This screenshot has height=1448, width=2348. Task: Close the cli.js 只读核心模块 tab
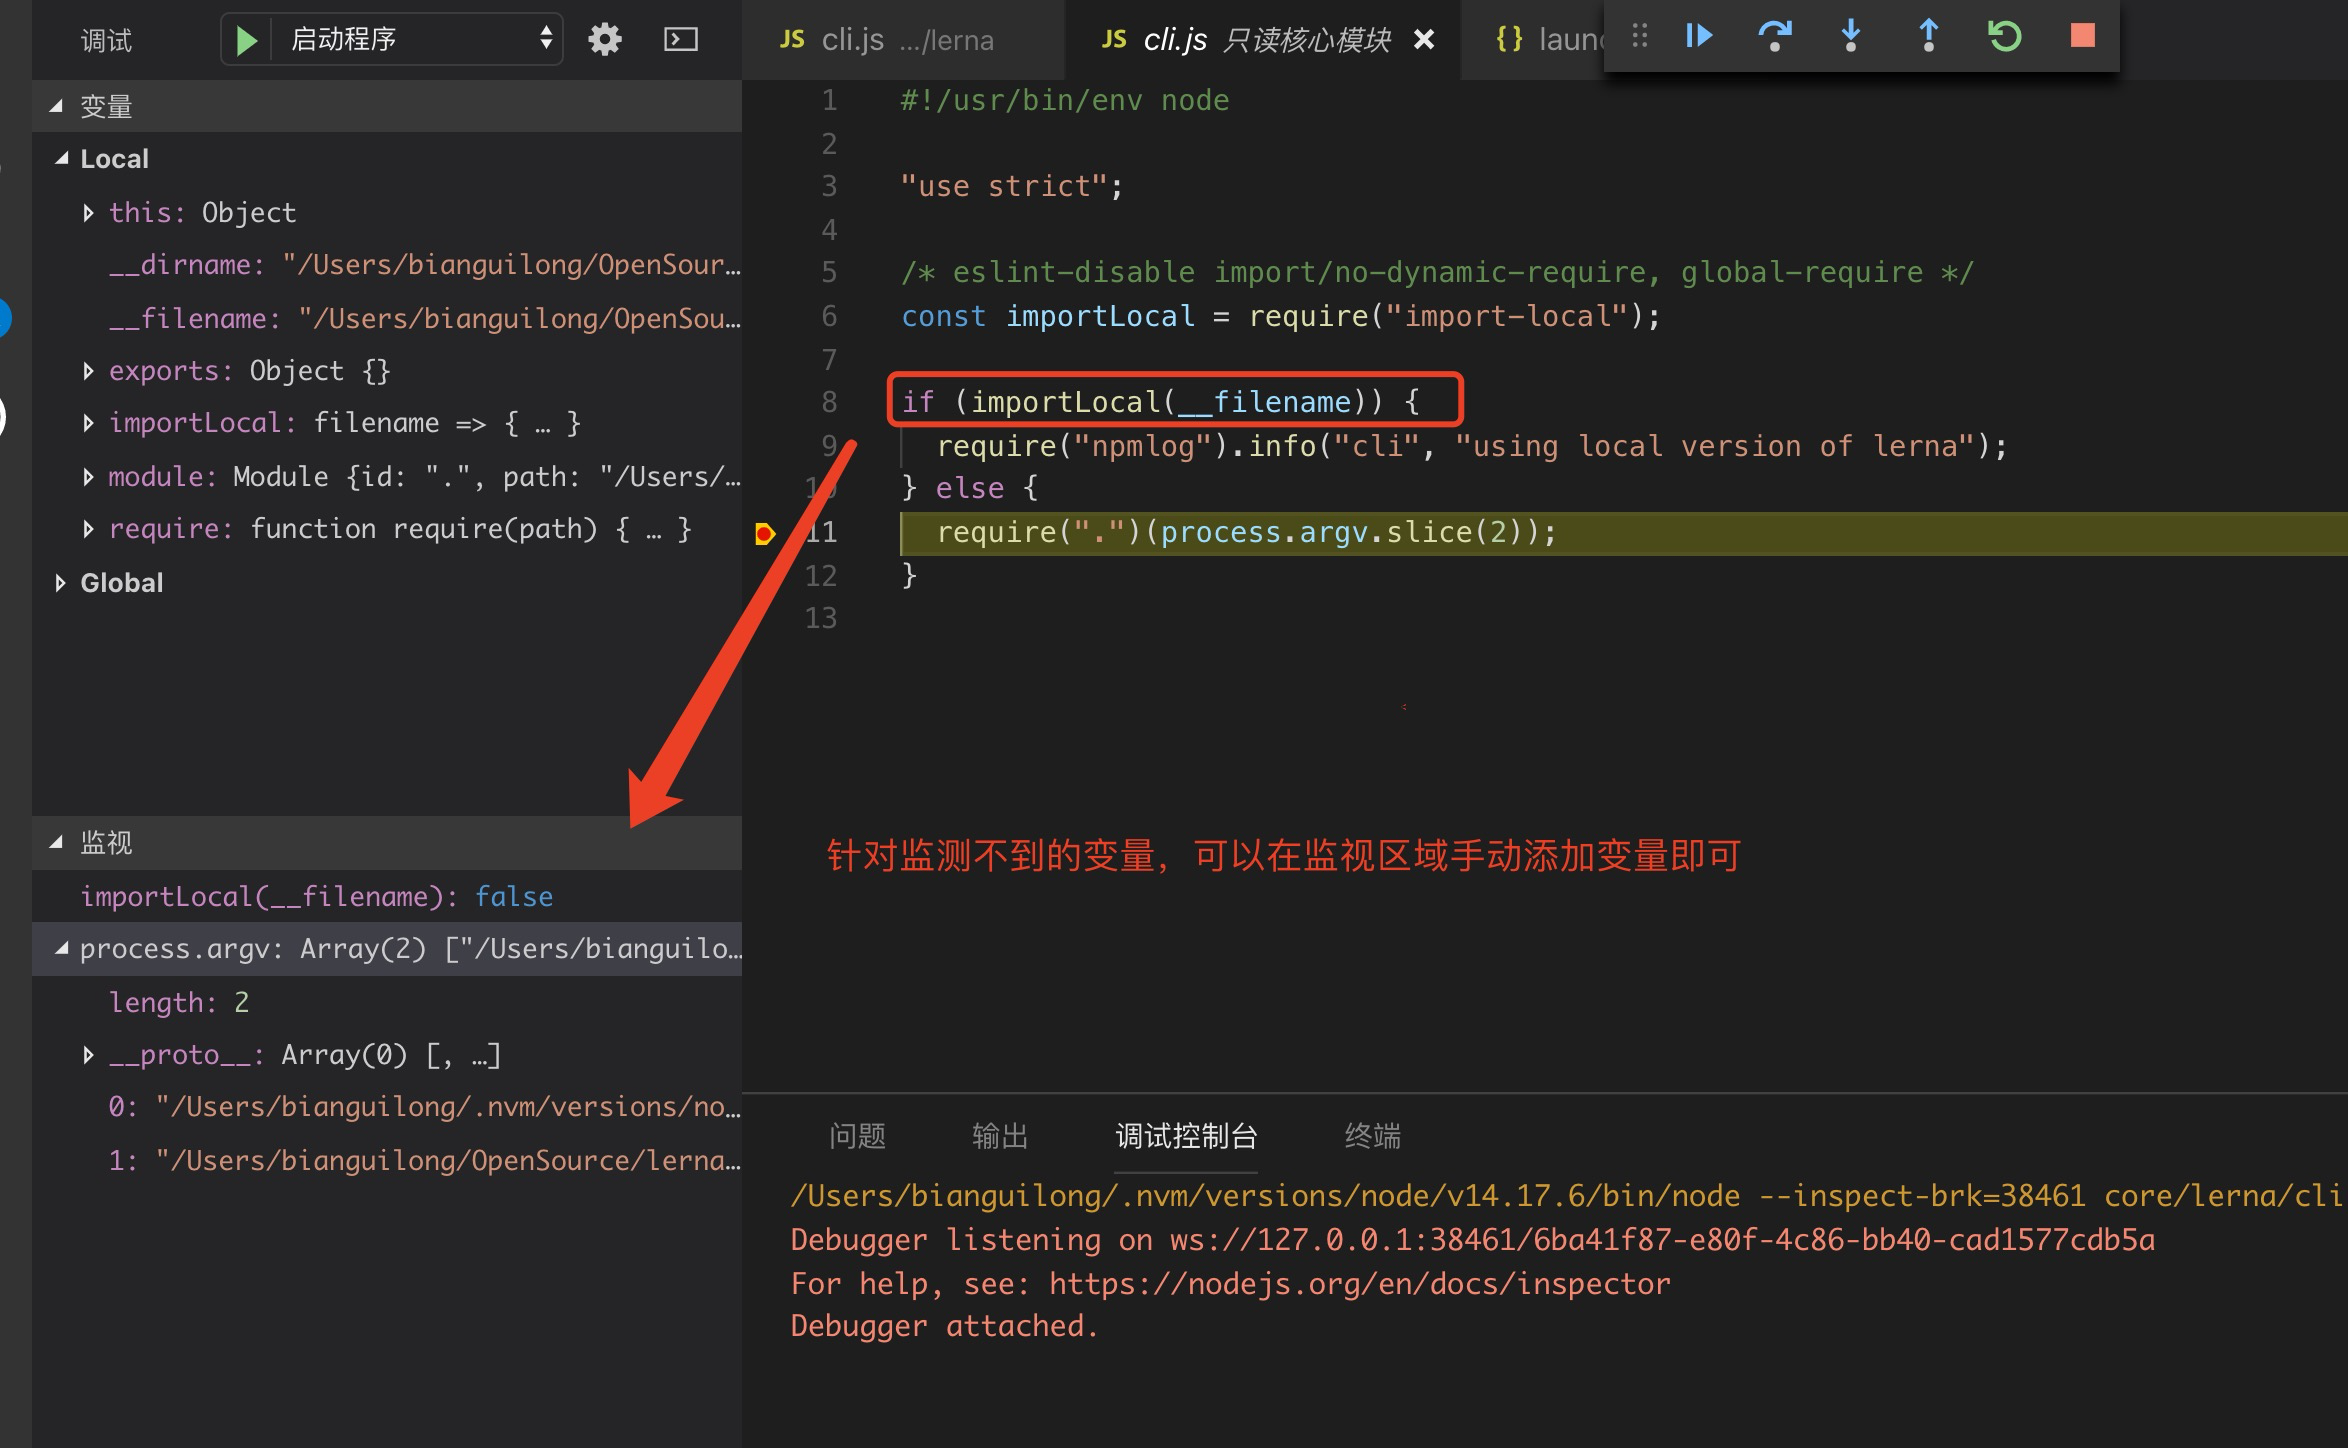click(1424, 40)
